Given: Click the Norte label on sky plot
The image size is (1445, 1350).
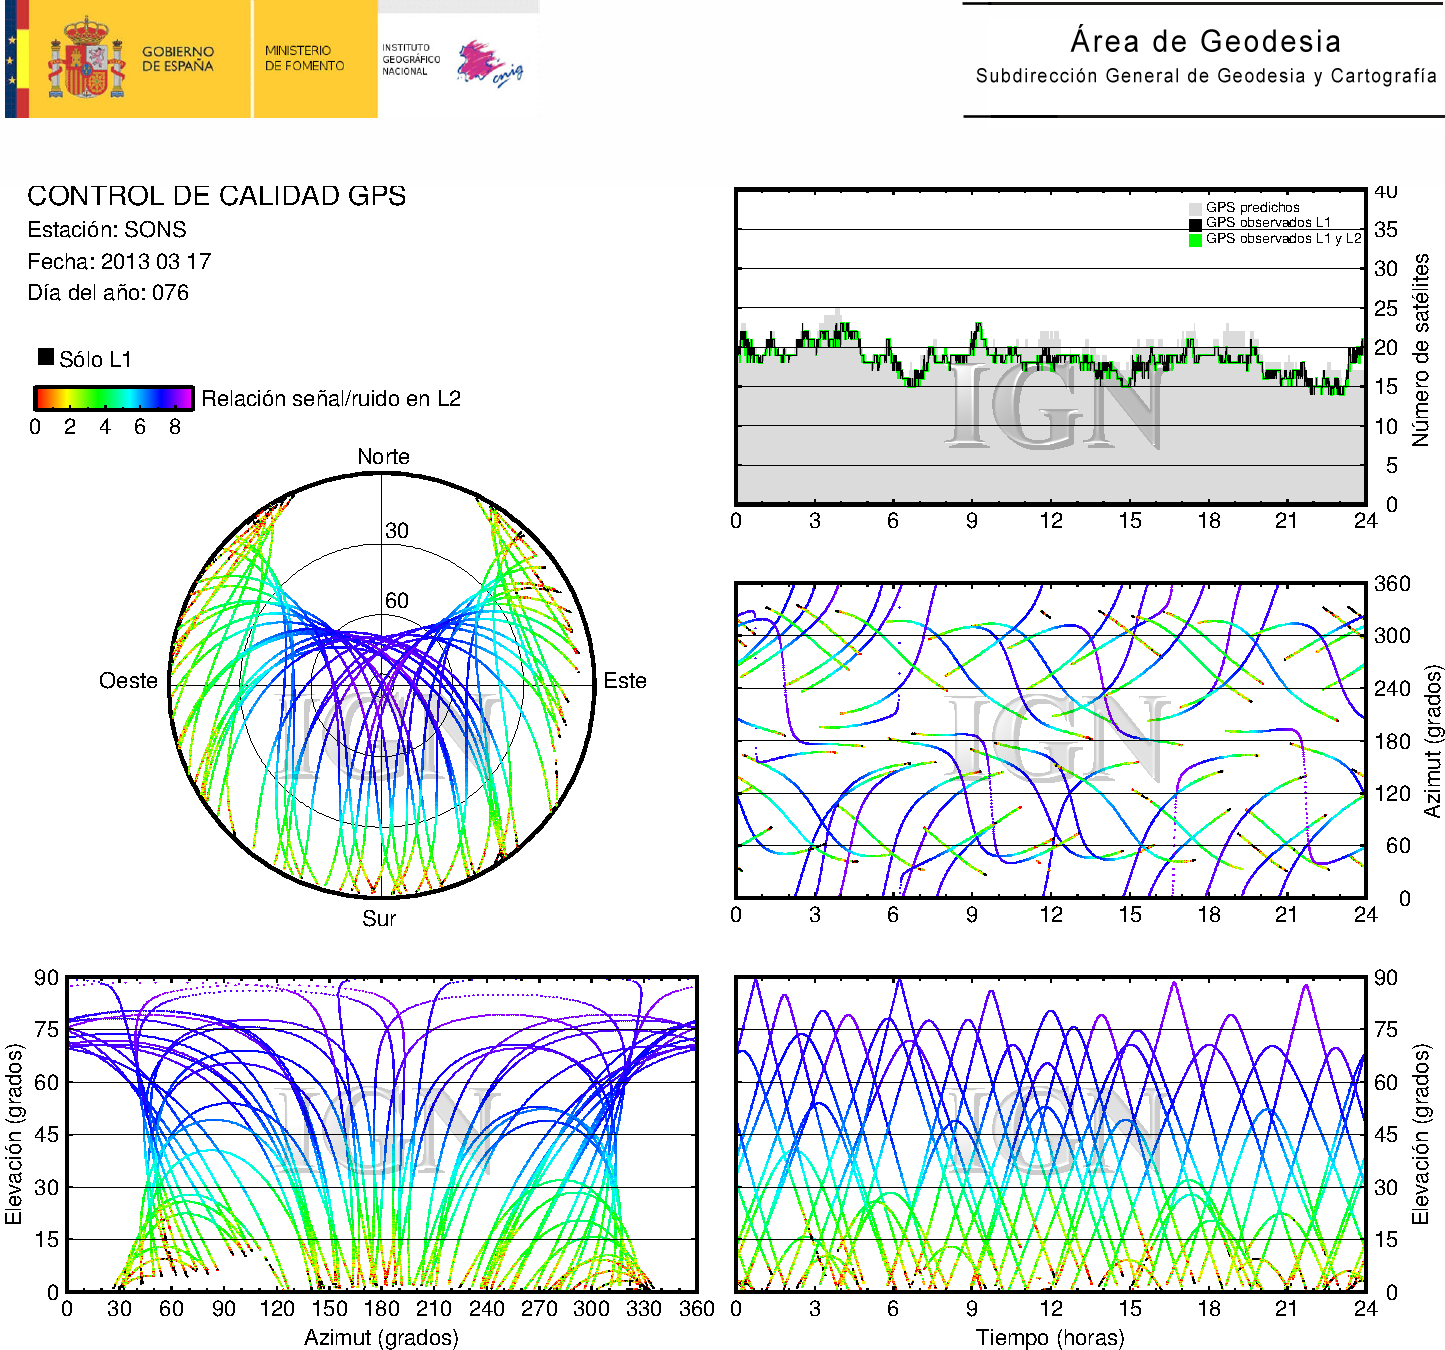Looking at the screenshot, I should (x=383, y=457).
